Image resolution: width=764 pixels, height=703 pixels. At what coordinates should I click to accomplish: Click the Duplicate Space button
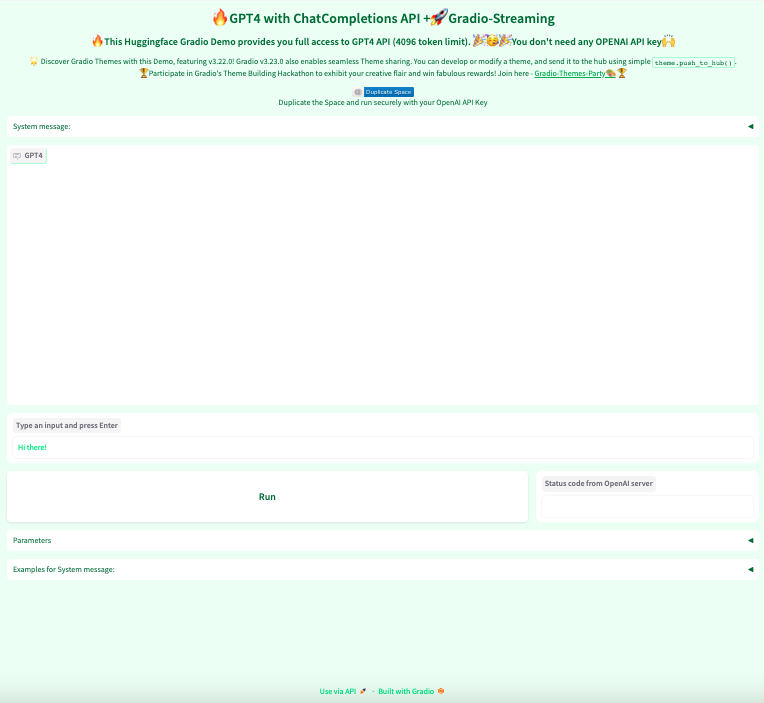pos(388,92)
